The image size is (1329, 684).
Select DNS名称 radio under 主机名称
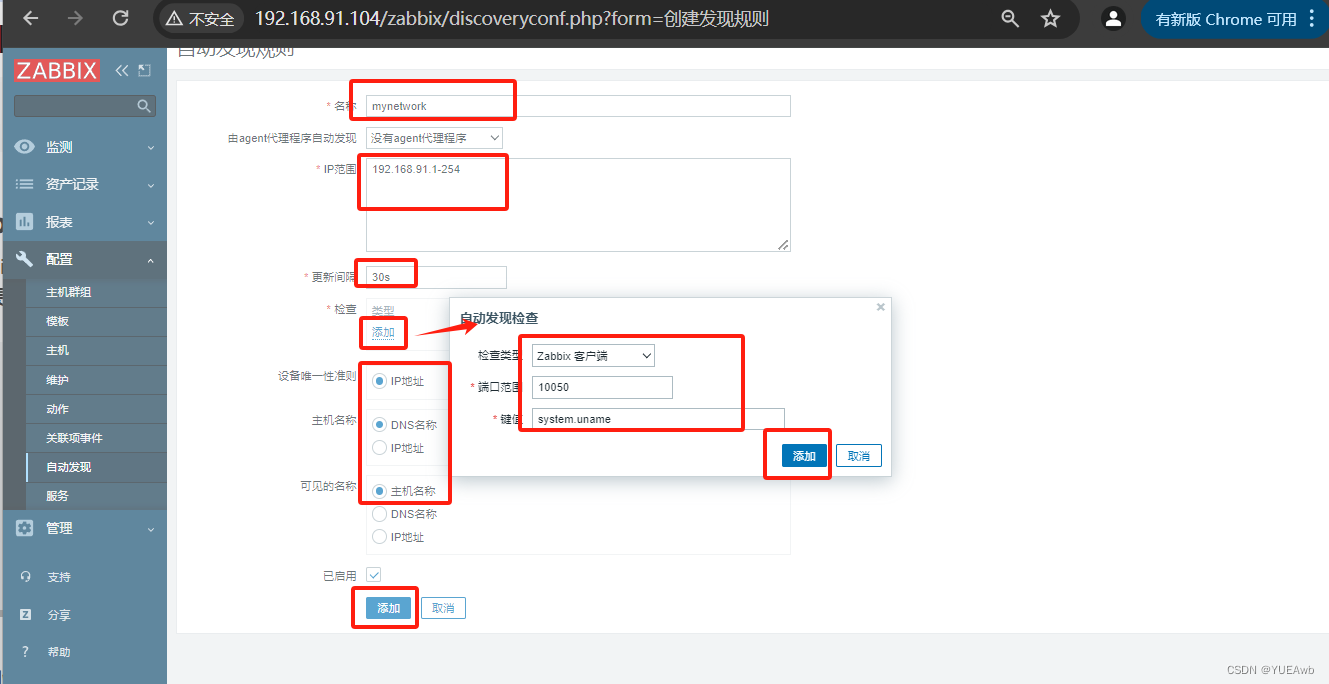coord(379,425)
